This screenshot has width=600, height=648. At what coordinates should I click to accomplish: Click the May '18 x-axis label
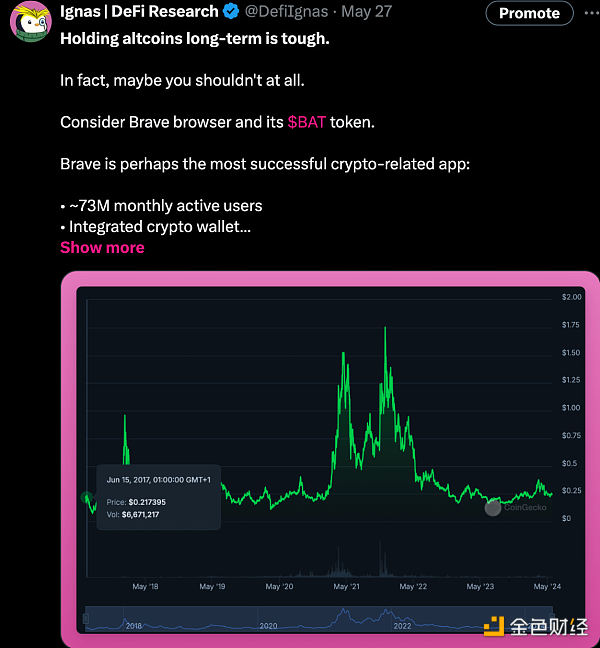tap(146, 587)
